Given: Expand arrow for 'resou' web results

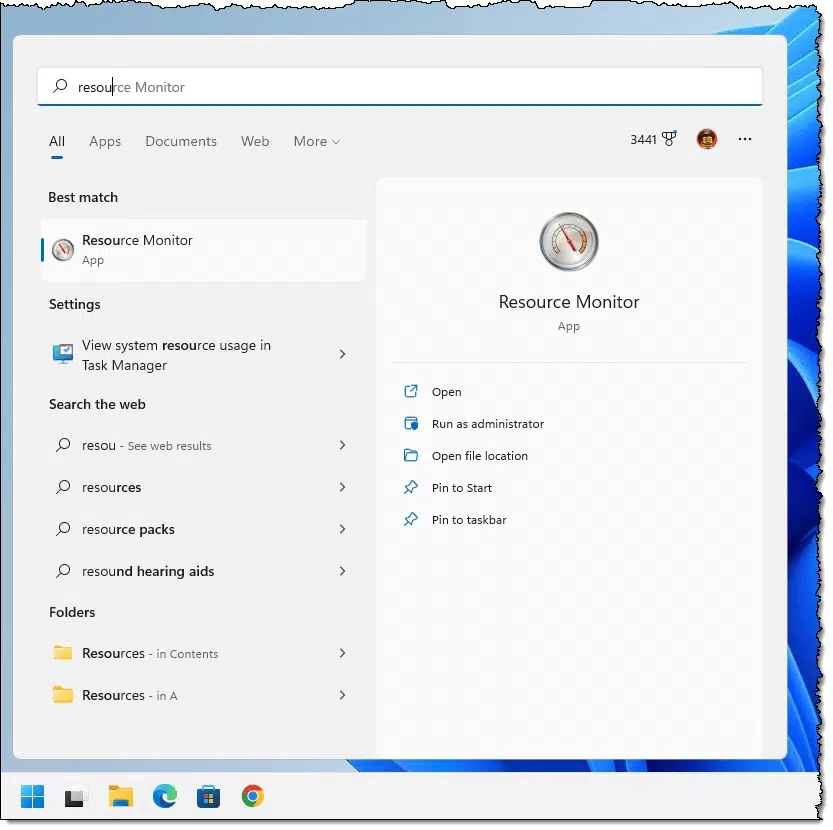Looking at the screenshot, I should pyautogui.click(x=342, y=445).
